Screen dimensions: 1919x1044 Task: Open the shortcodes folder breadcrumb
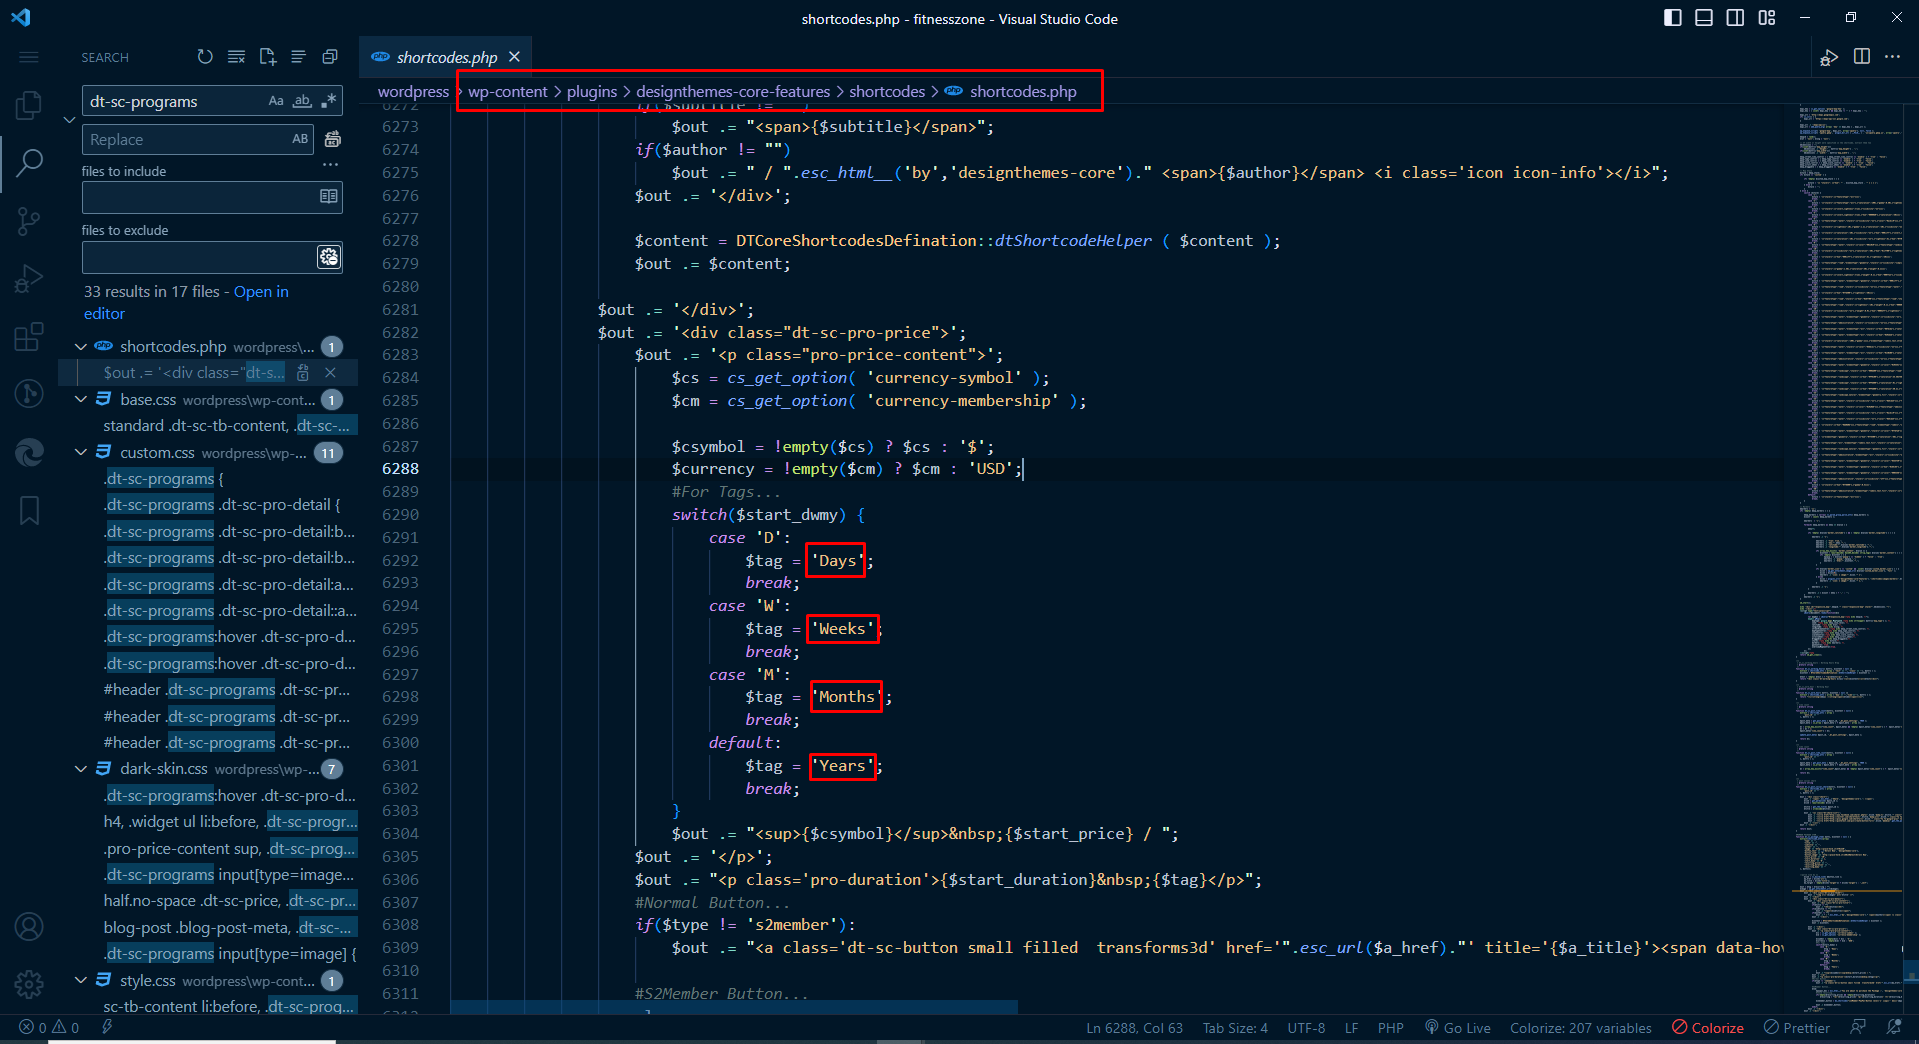click(887, 91)
